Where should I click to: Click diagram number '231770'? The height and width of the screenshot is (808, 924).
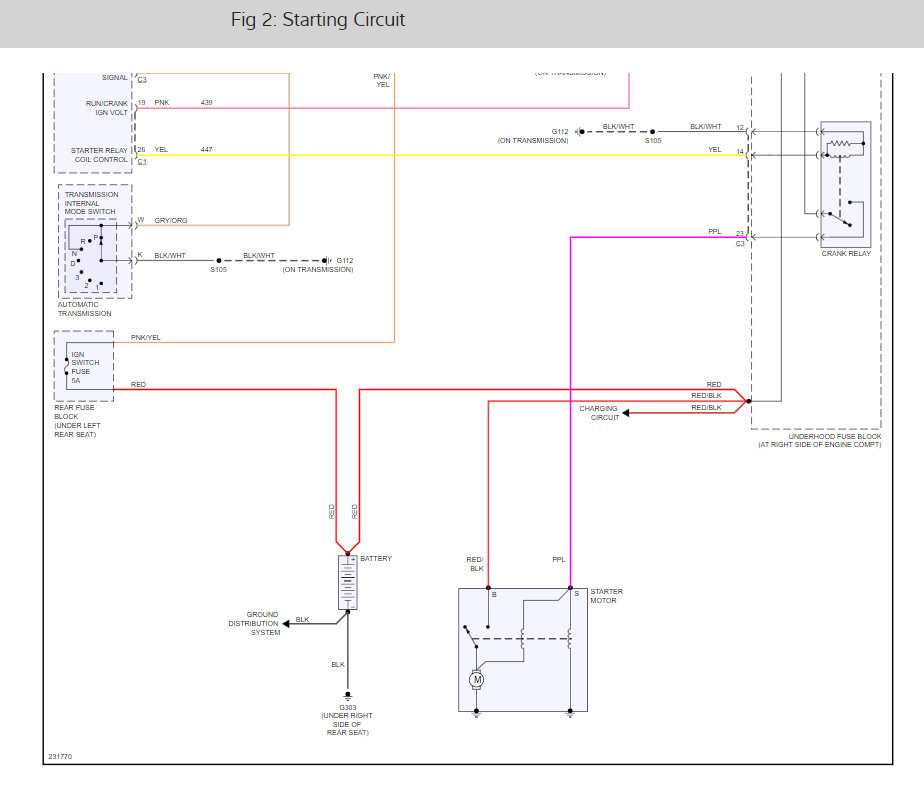[60, 756]
